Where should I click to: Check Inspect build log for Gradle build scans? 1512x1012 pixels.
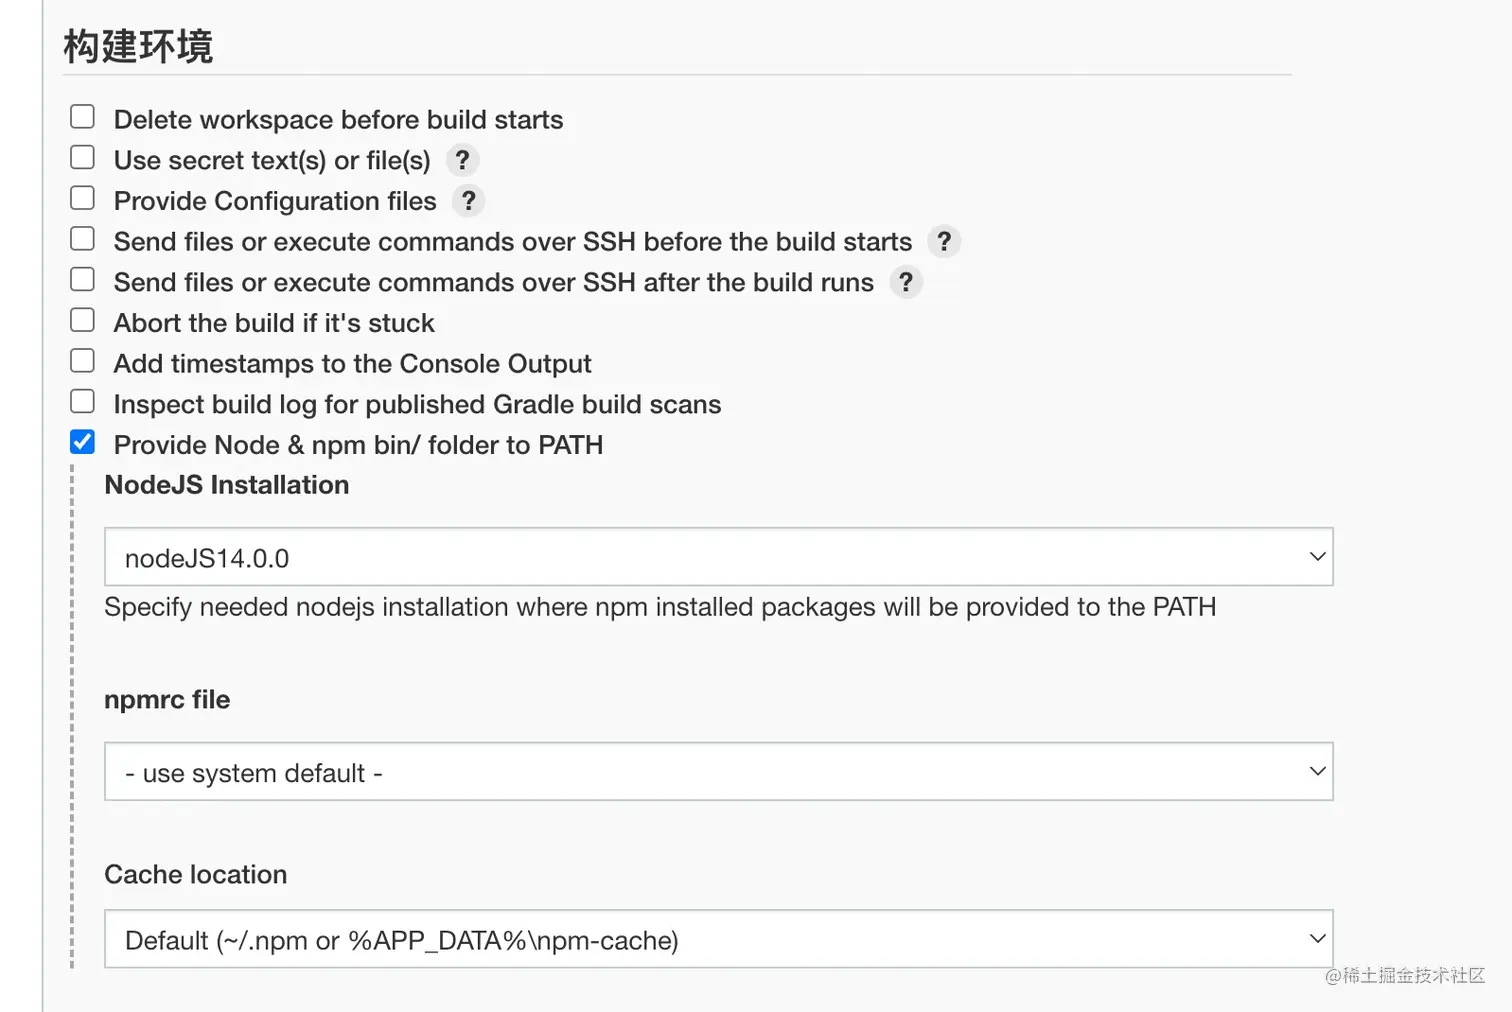pyautogui.click(x=83, y=402)
